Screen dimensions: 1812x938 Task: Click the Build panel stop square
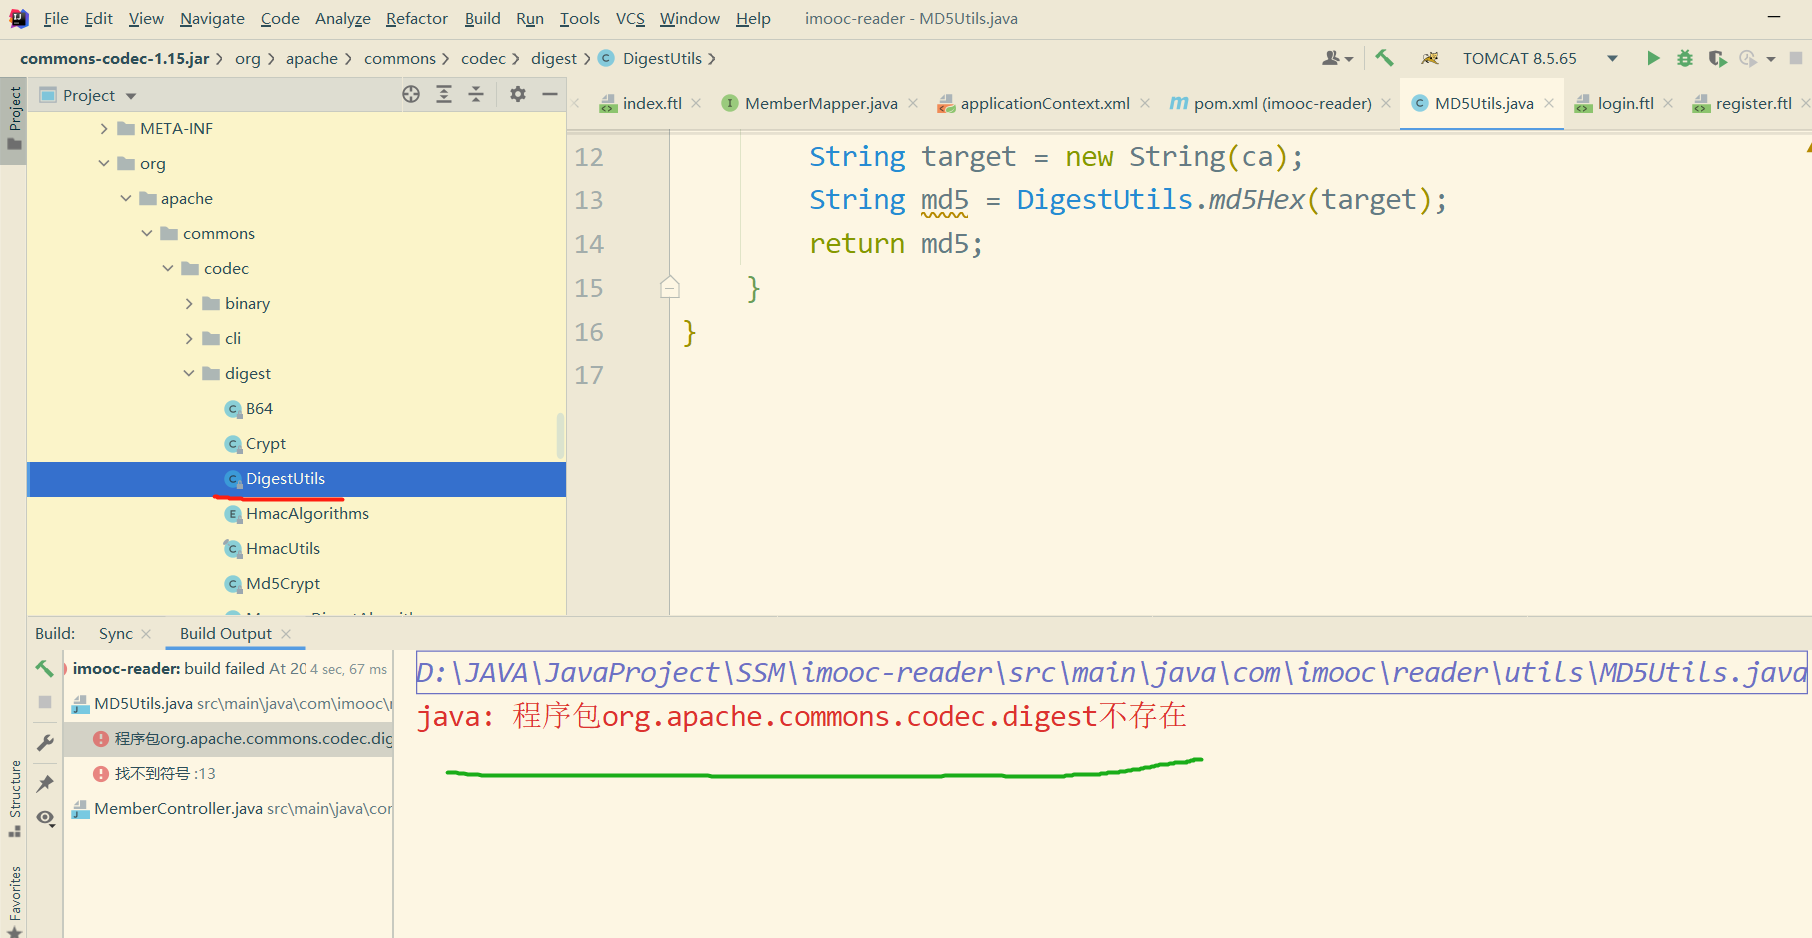pyautogui.click(x=45, y=702)
